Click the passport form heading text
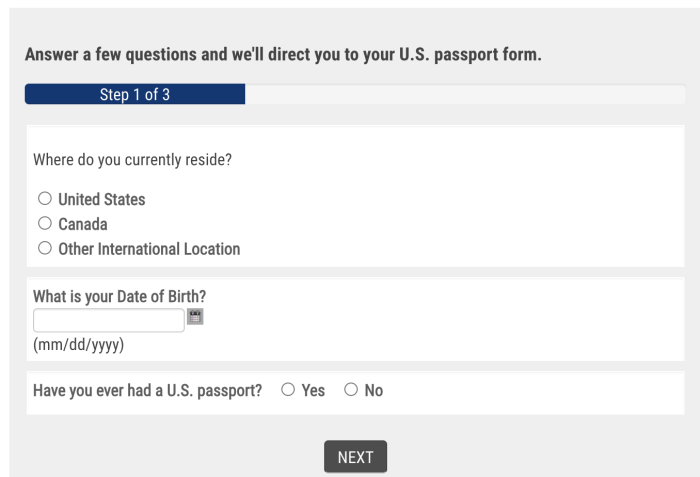The width and height of the screenshot is (700, 477). [x=283, y=54]
